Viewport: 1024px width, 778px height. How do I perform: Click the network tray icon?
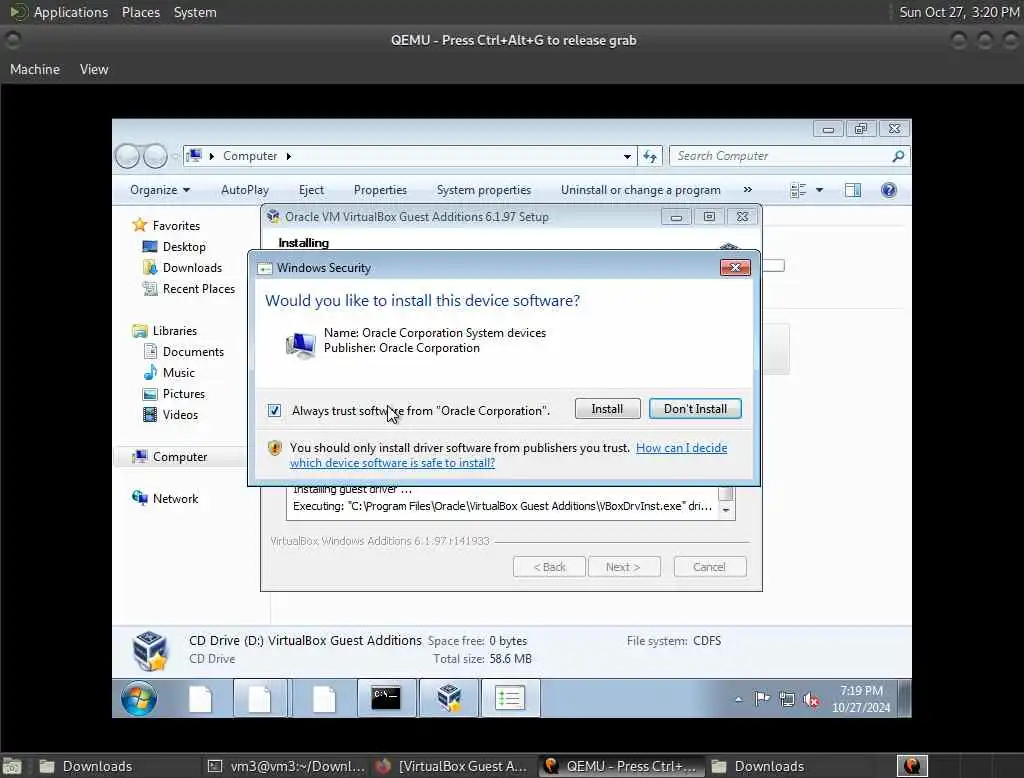click(x=787, y=699)
